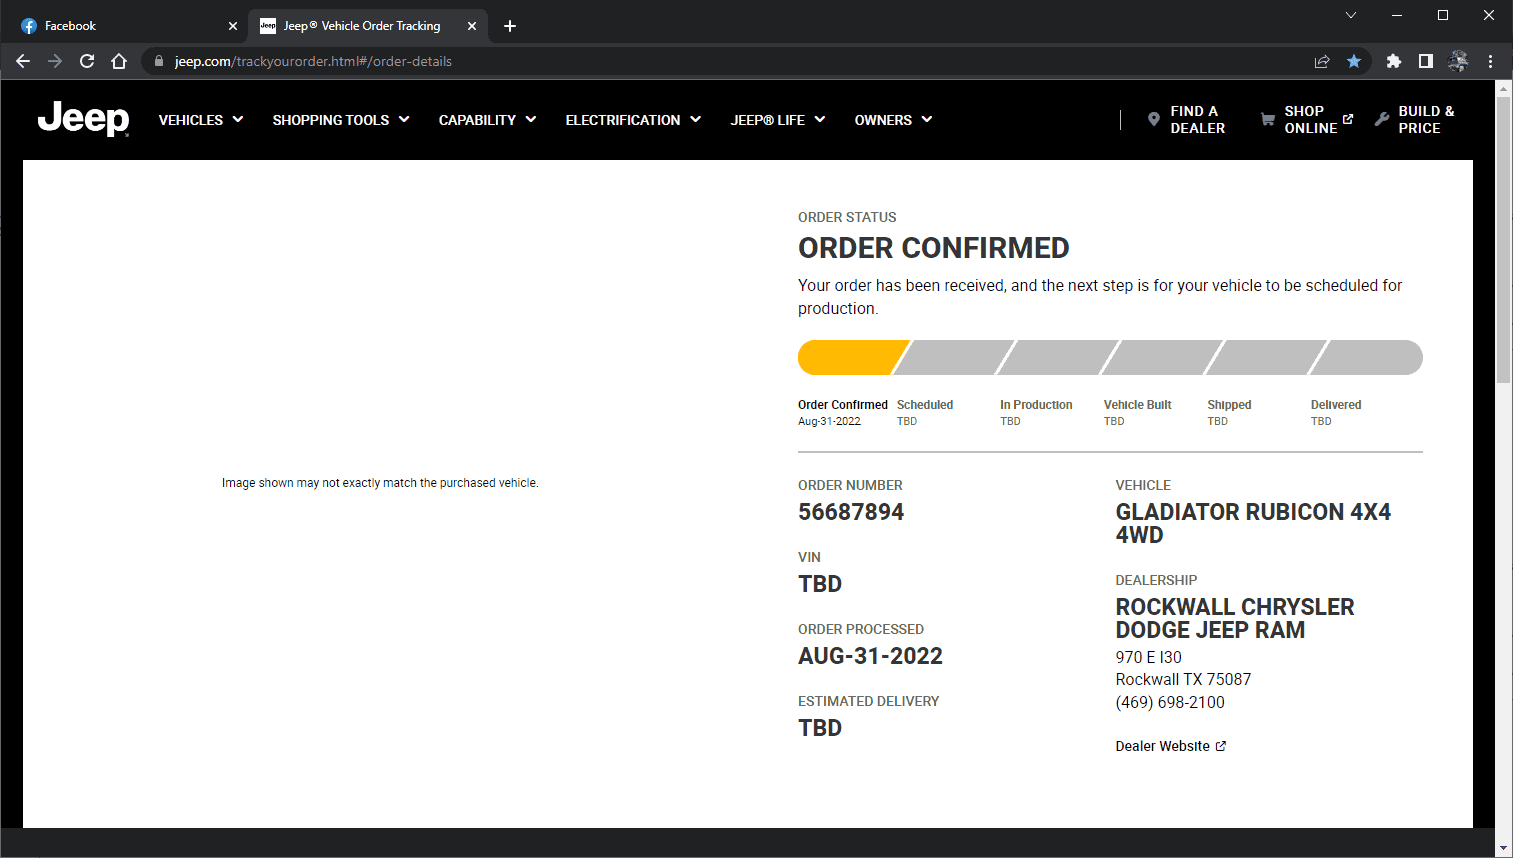Viewport: 1513px width, 858px height.
Task: Click page vertical scrollbar thumb
Action: click(x=1503, y=240)
